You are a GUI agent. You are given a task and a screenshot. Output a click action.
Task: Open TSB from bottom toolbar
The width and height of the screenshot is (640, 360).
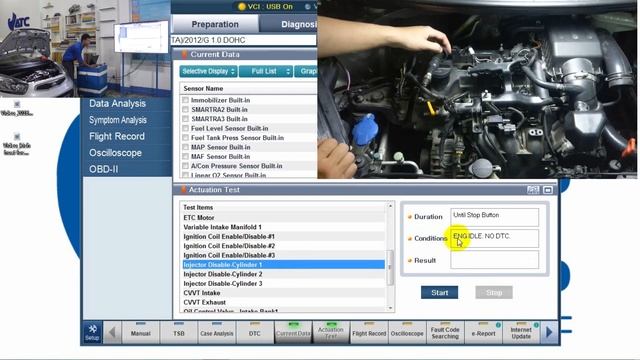click(179, 332)
